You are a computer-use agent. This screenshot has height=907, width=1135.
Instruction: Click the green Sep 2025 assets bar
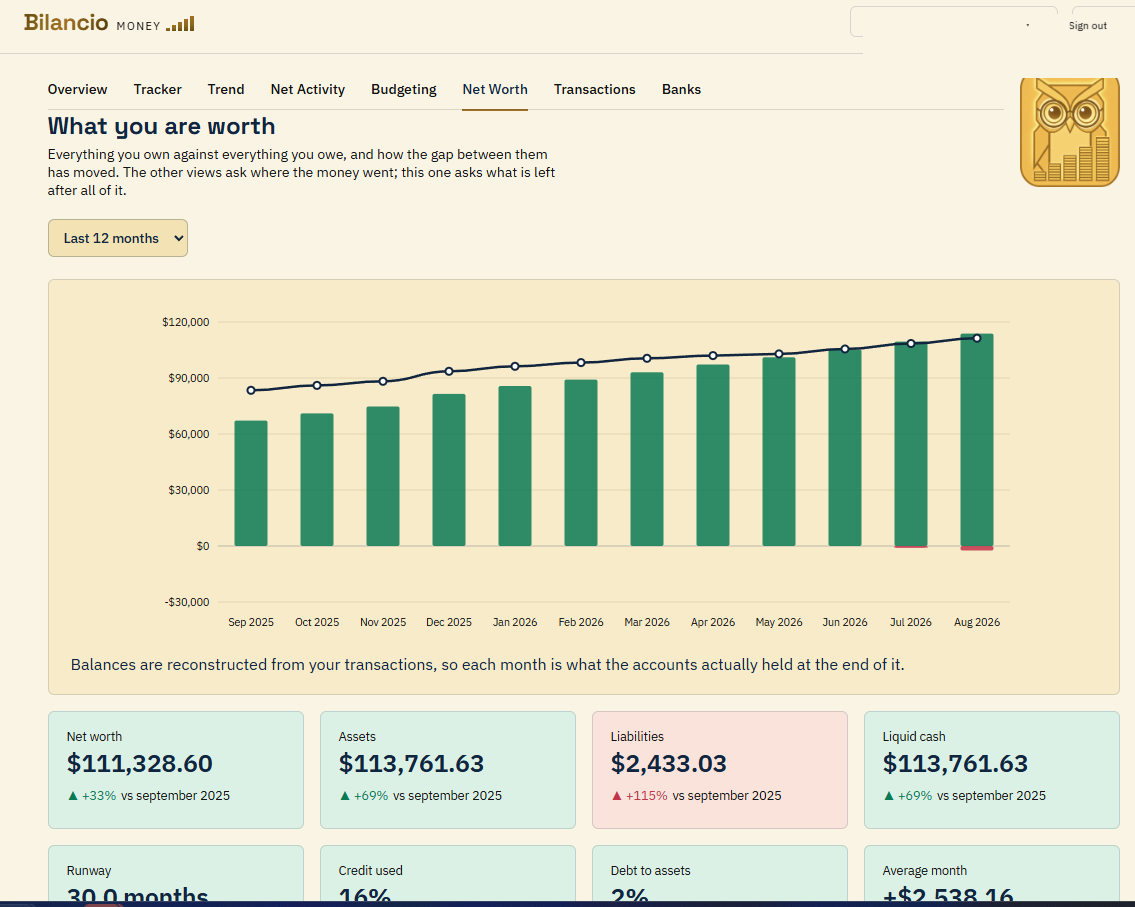click(x=251, y=483)
